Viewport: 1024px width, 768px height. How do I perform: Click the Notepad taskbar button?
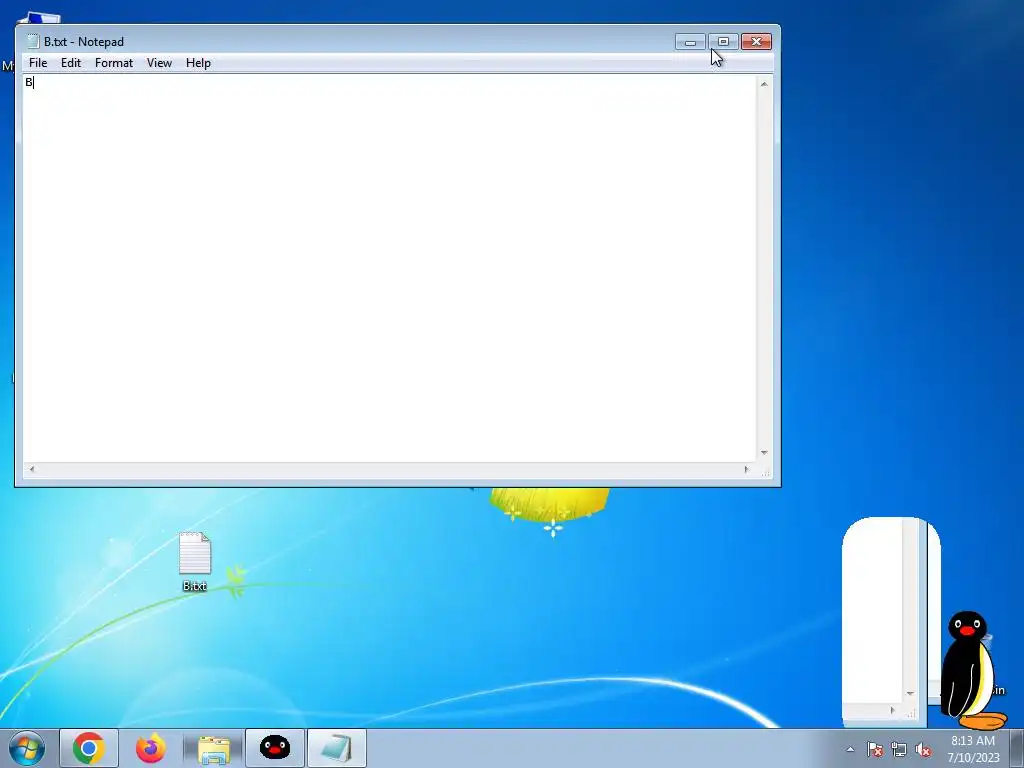pos(337,748)
